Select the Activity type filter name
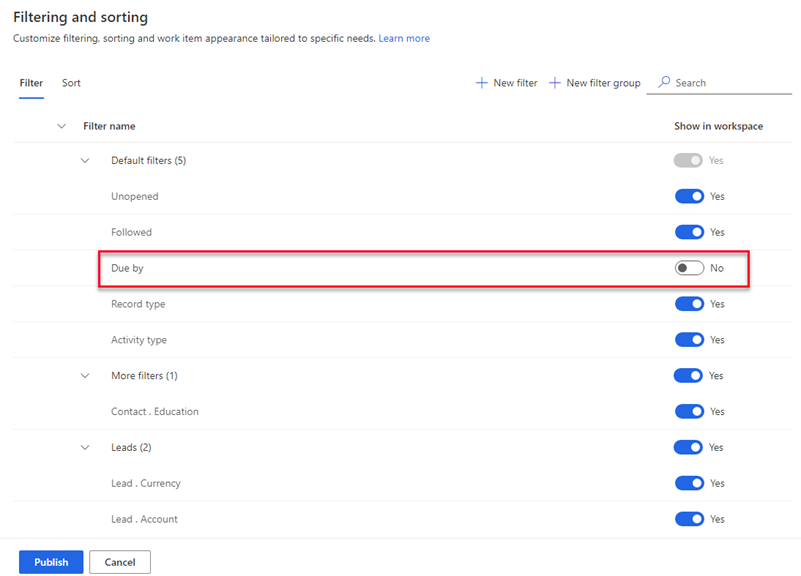The image size is (801, 576). click(138, 340)
